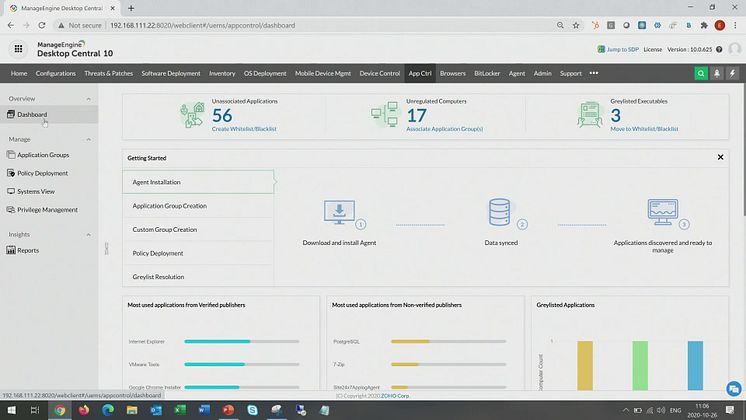Screen dimensions: 746x420
Task: Open the notifications bell icon
Action: [x=717, y=73]
